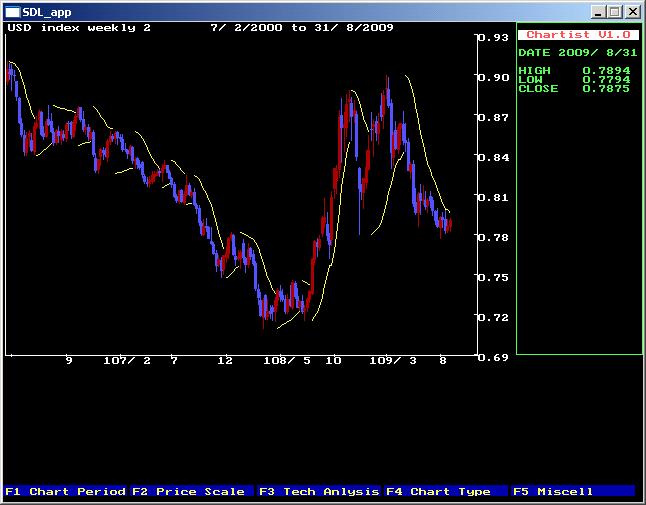The image size is (646, 505).
Task: Close the SDL_app window
Action: (632, 12)
